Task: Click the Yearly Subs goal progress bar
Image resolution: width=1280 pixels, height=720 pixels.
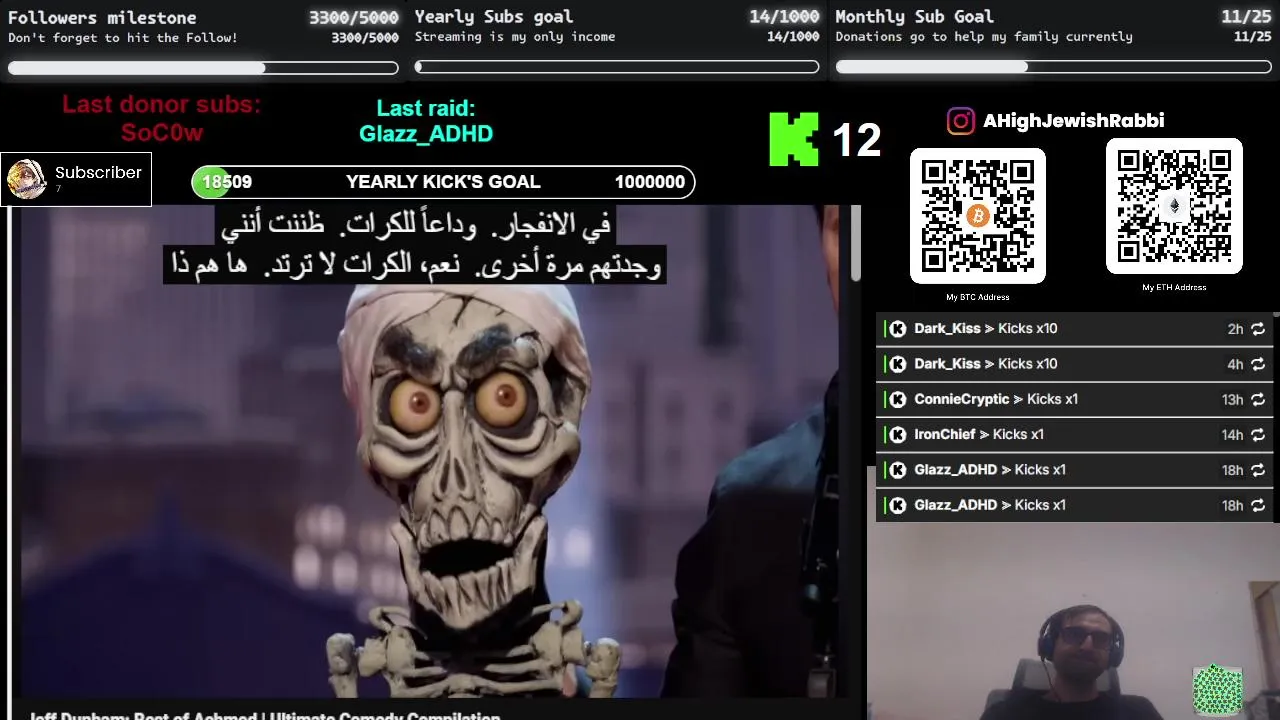Action: [617, 67]
